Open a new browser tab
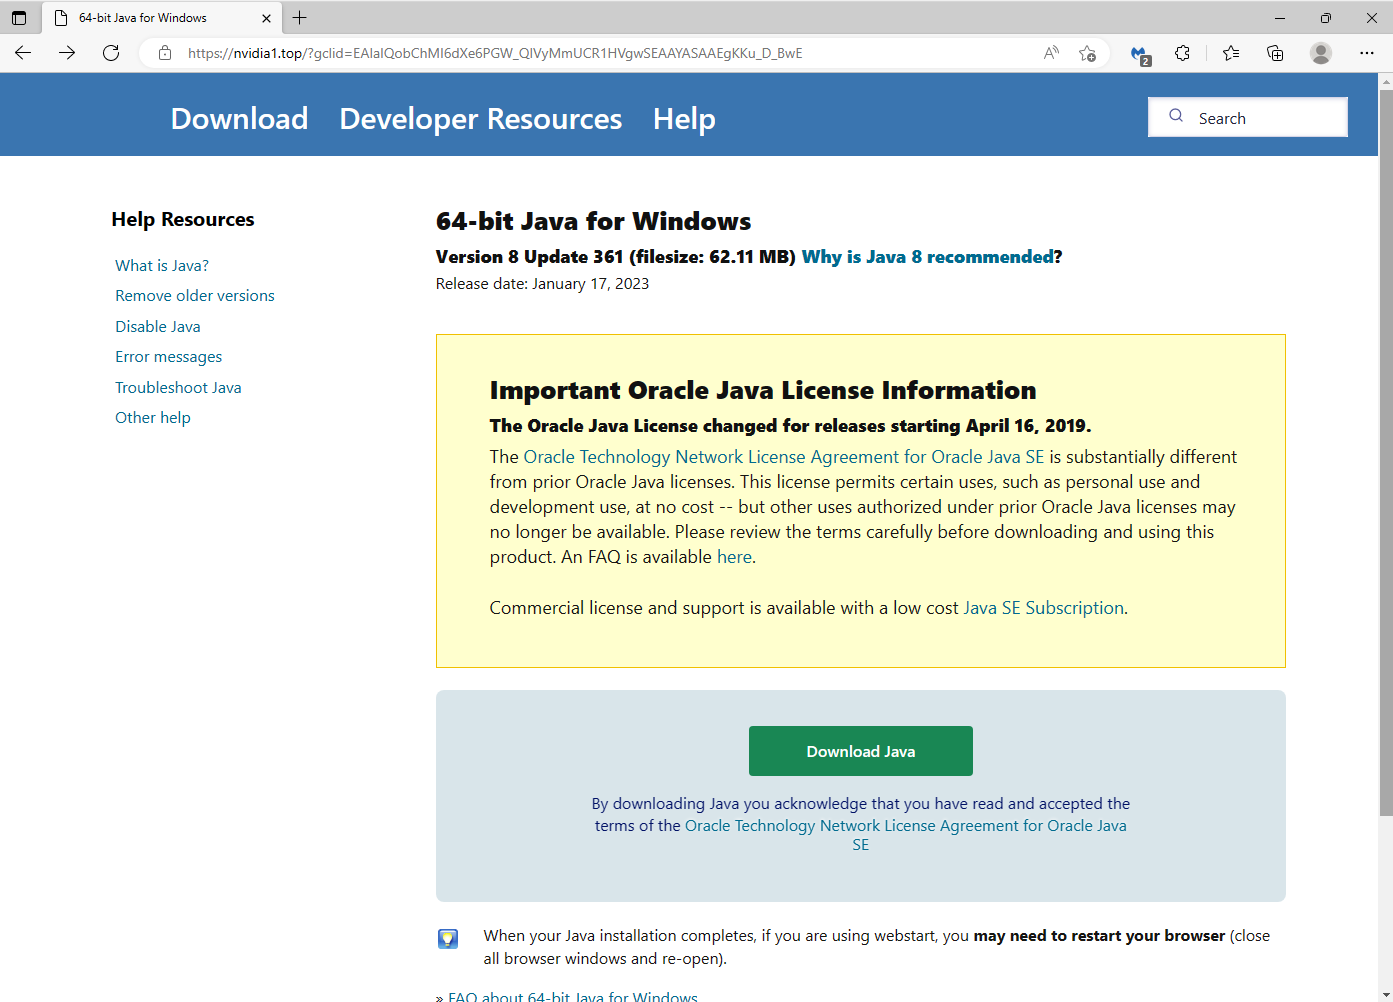The height and width of the screenshot is (1002, 1393). coord(300,17)
